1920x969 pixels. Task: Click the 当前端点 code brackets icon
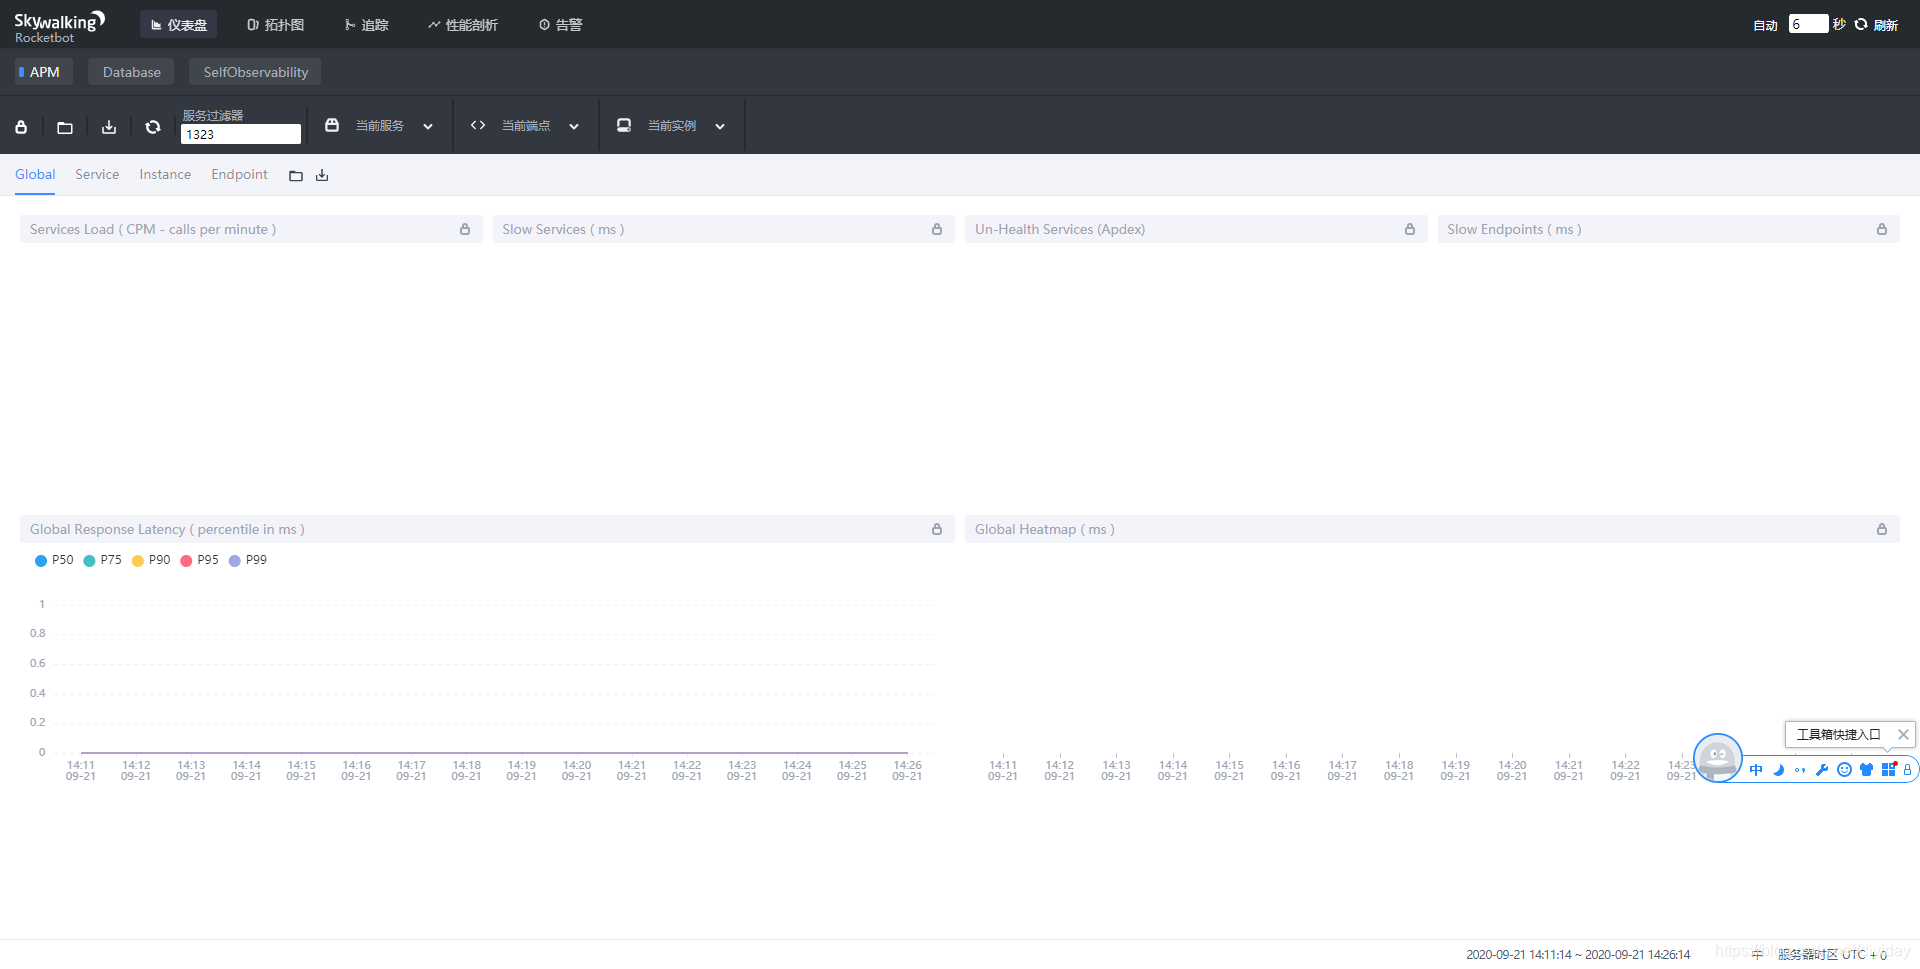point(478,125)
